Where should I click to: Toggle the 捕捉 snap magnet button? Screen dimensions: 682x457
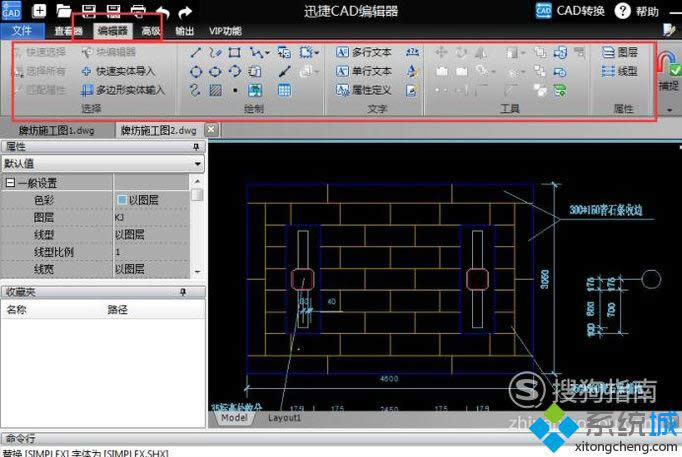(x=669, y=70)
